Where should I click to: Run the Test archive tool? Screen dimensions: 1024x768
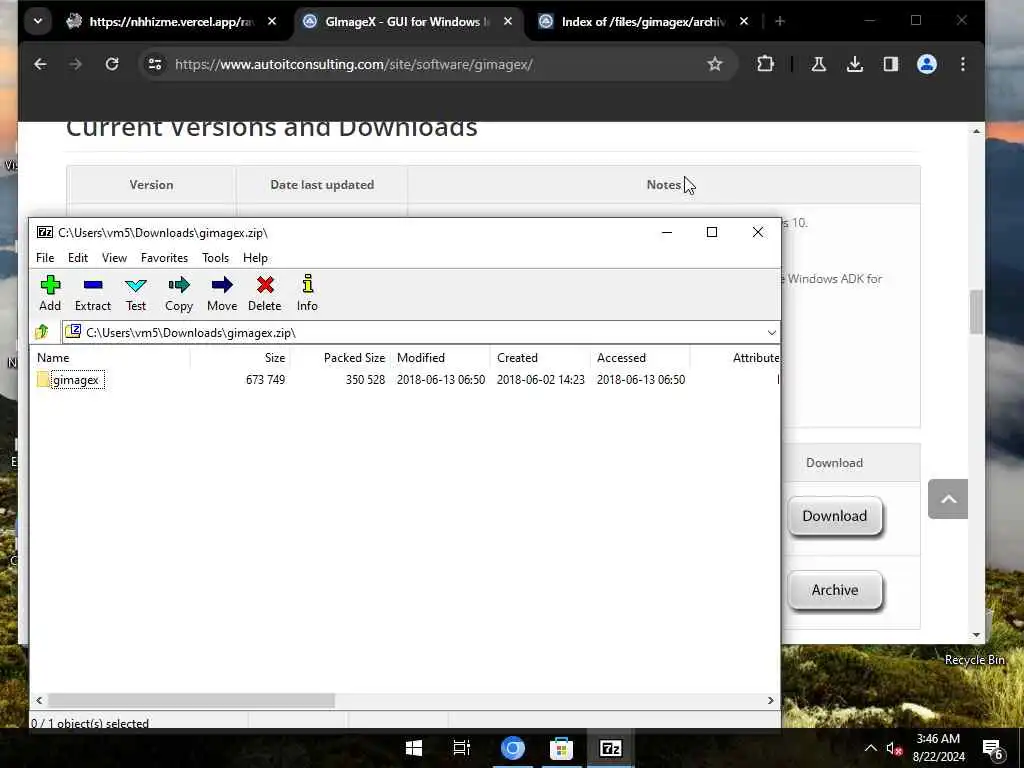pyautogui.click(x=136, y=293)
